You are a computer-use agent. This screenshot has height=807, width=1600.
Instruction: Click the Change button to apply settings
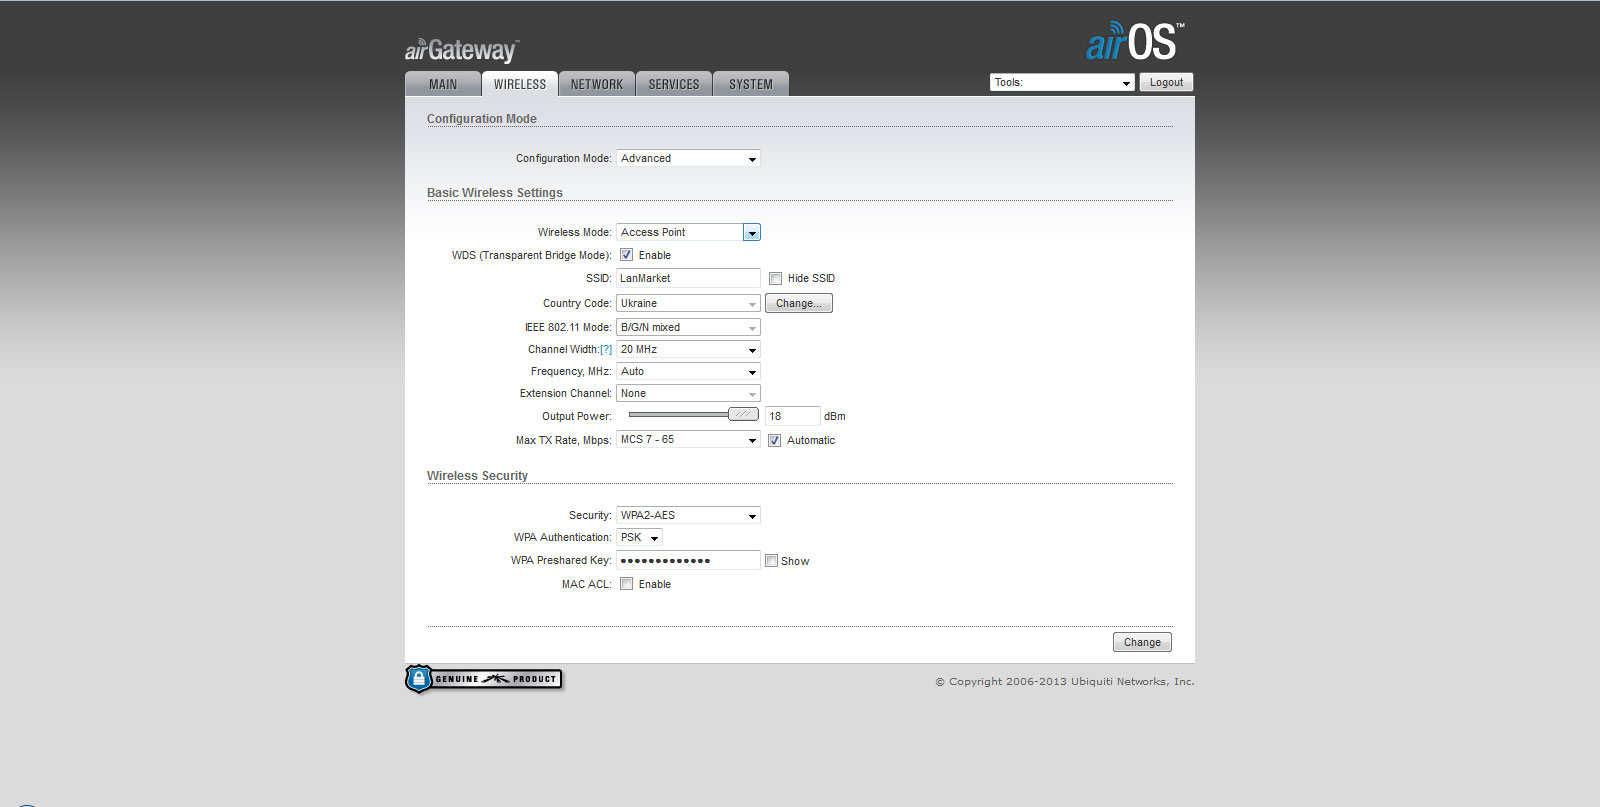[x=1142, y=642]
